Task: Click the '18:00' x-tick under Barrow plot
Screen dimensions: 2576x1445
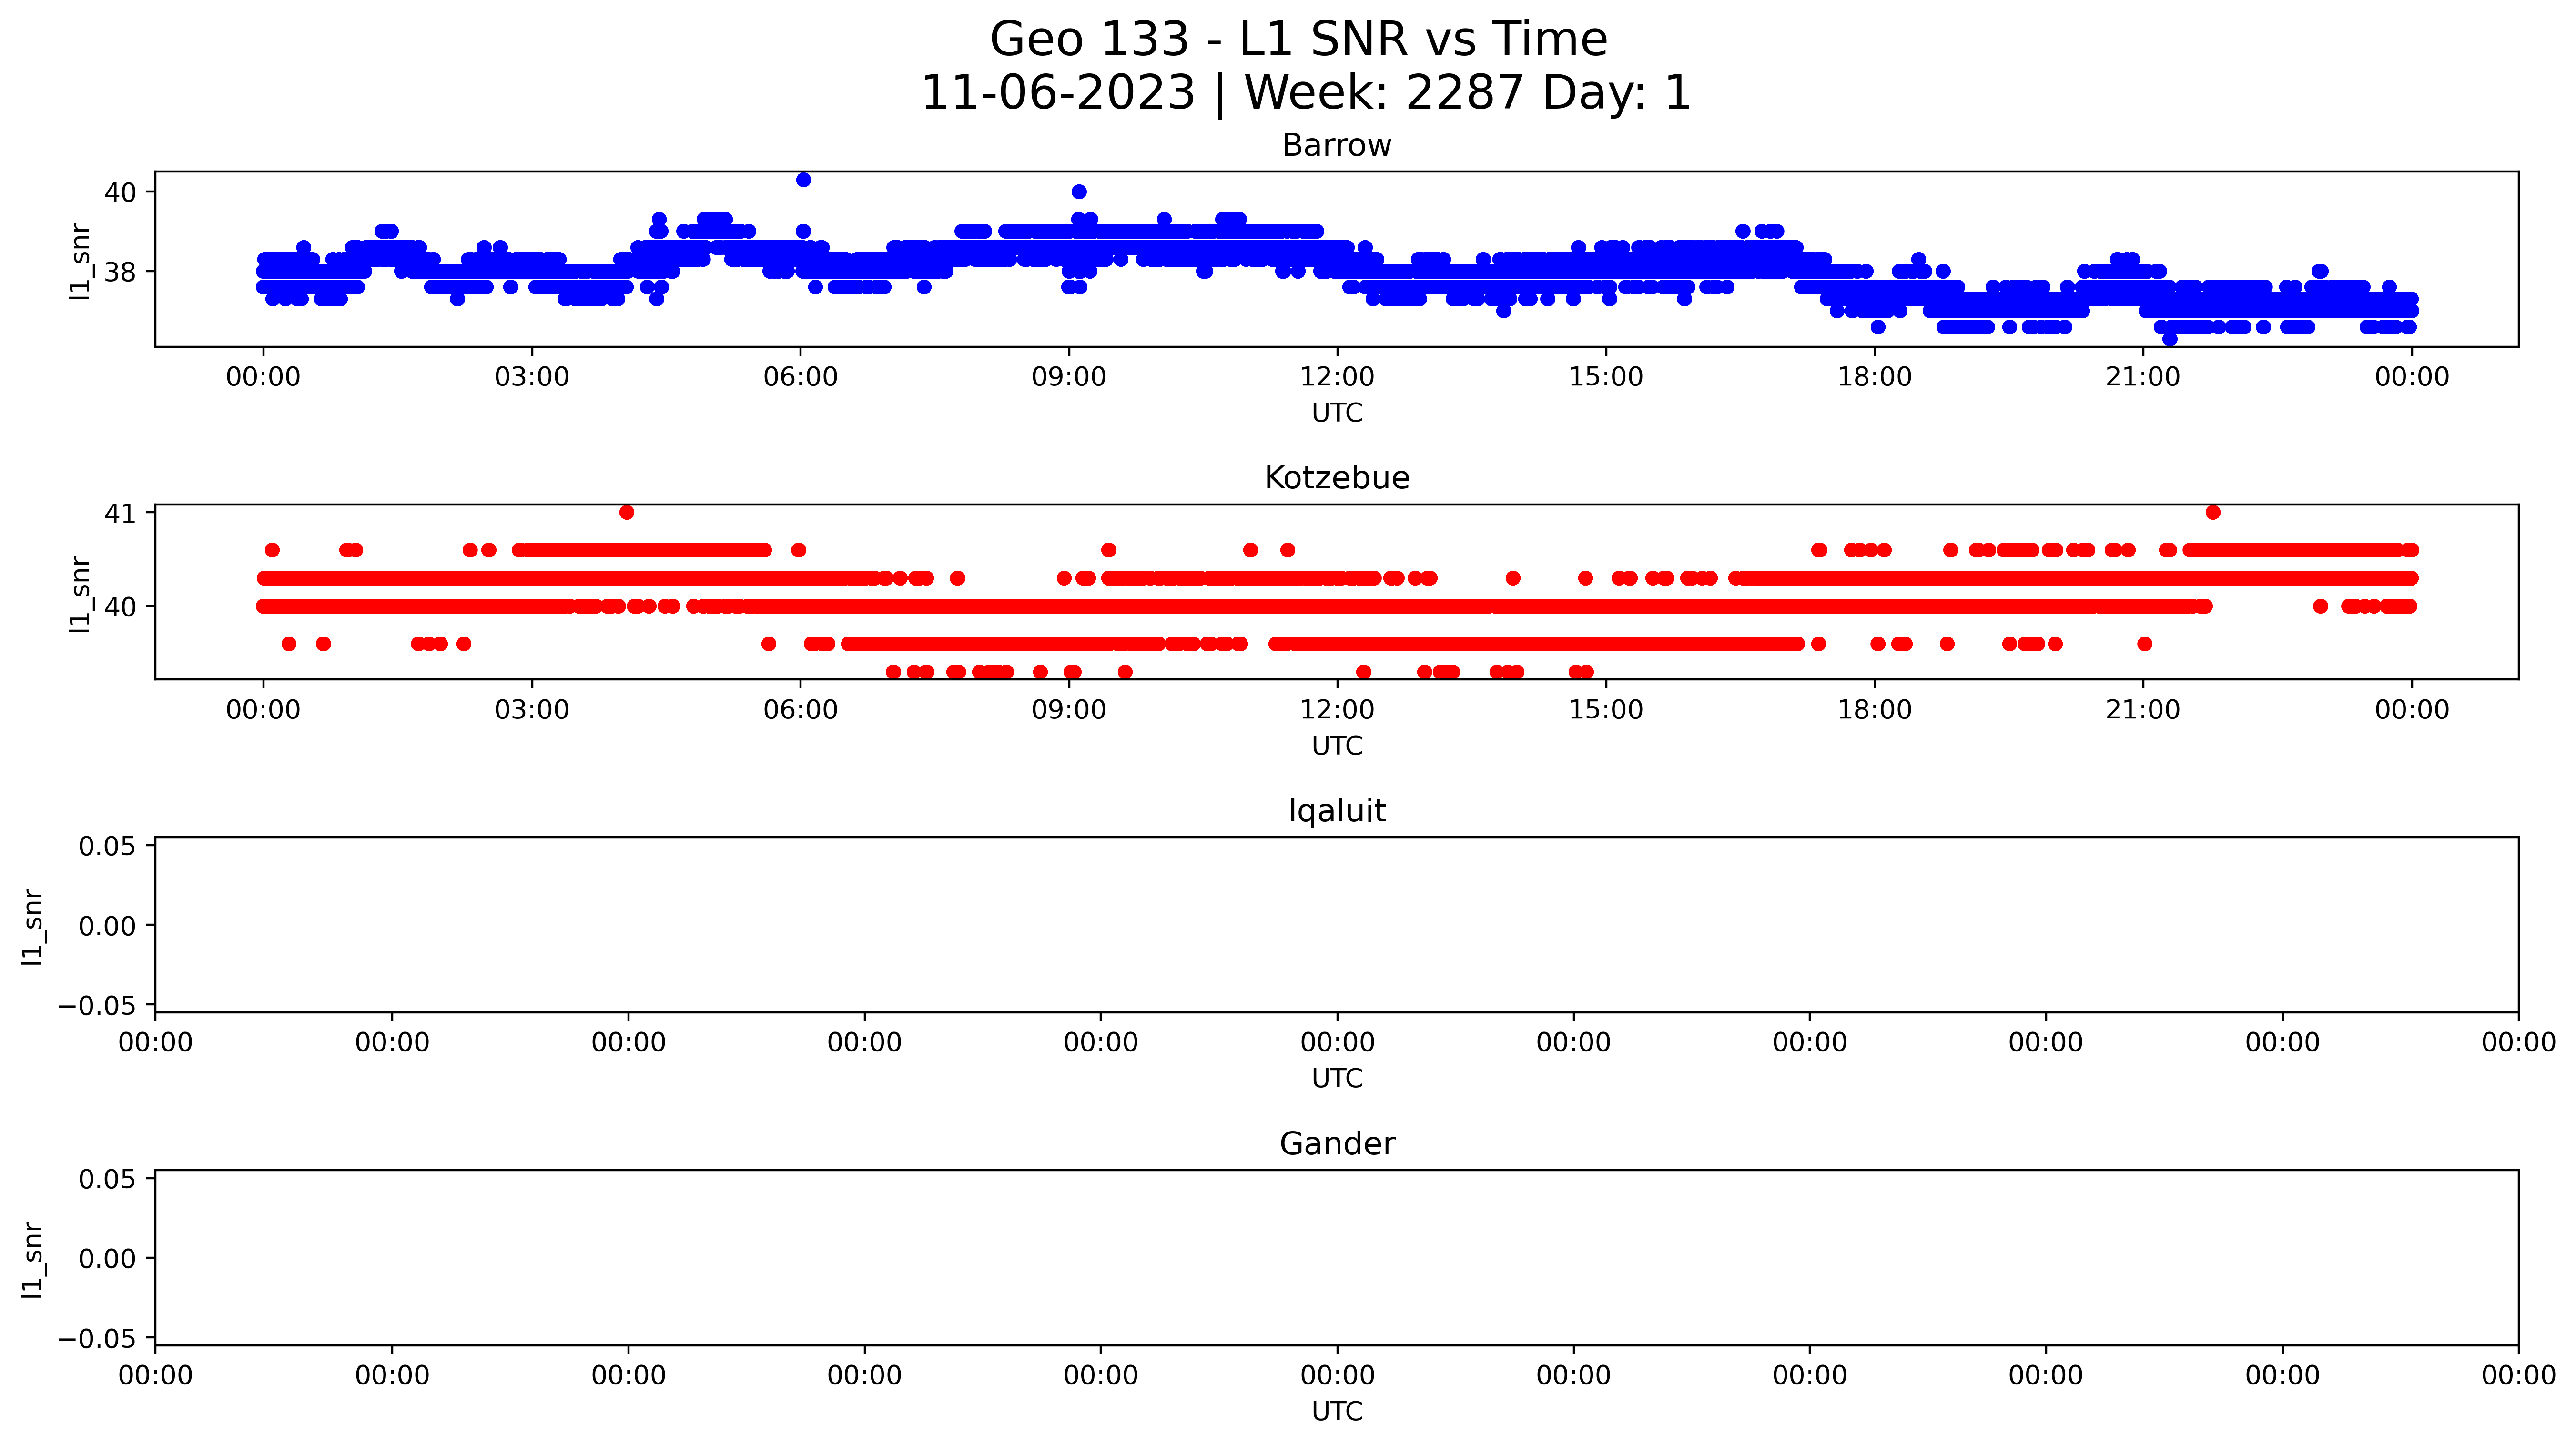Action: pyautogui.click(x=1874, y=377)
